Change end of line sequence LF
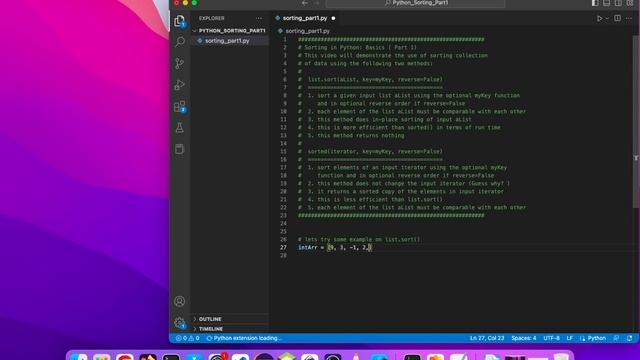Viewport: 640px width, 360px height. pos(569,338)
